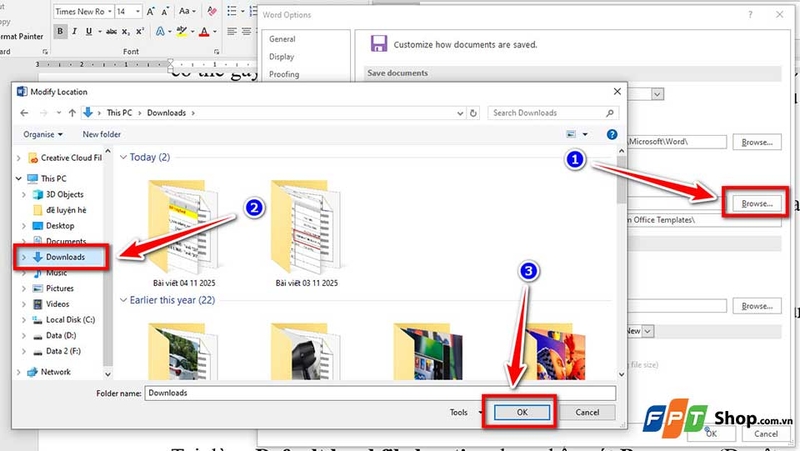
Task: Select Pictures in navigation tree
Action: 60,288
